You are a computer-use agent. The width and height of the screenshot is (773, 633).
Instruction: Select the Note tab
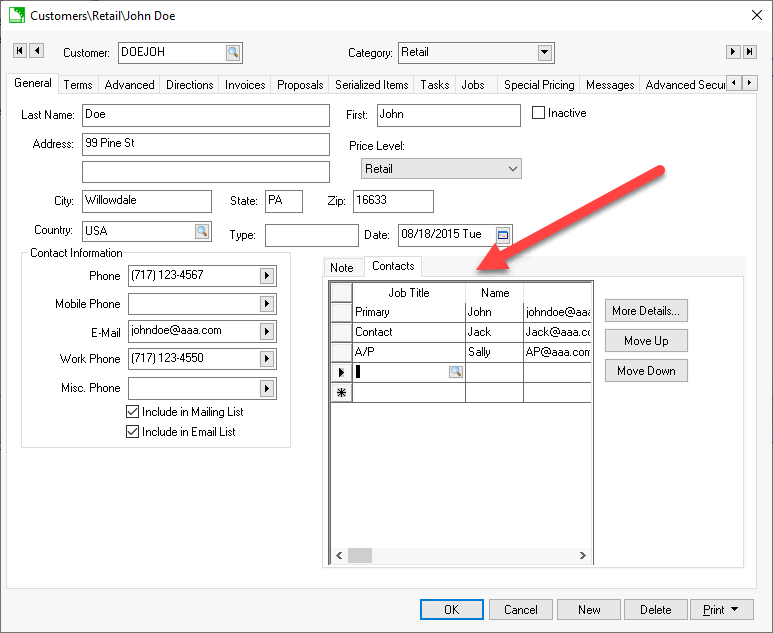tap(342, 267)
